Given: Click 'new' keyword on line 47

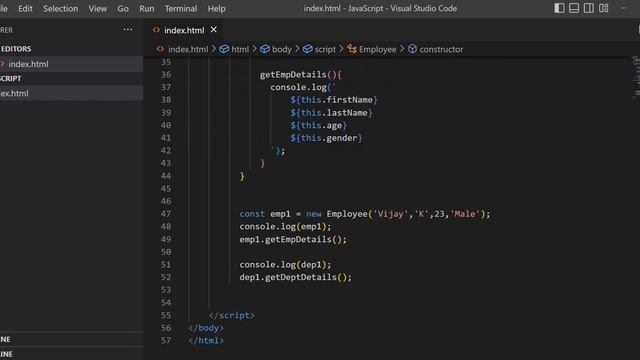Looking at the screenshot, I should click(x=313, y=214).
